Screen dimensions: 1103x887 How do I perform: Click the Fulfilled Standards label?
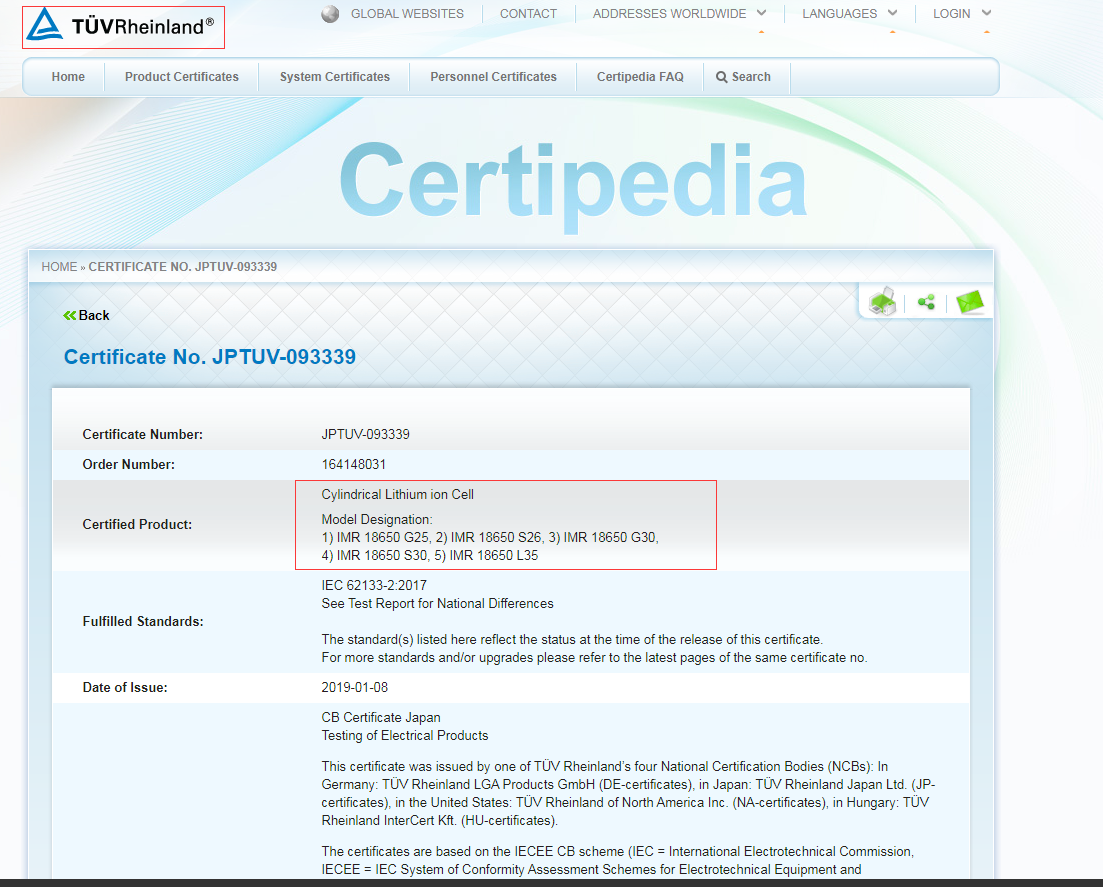click(x=143, y=621)
